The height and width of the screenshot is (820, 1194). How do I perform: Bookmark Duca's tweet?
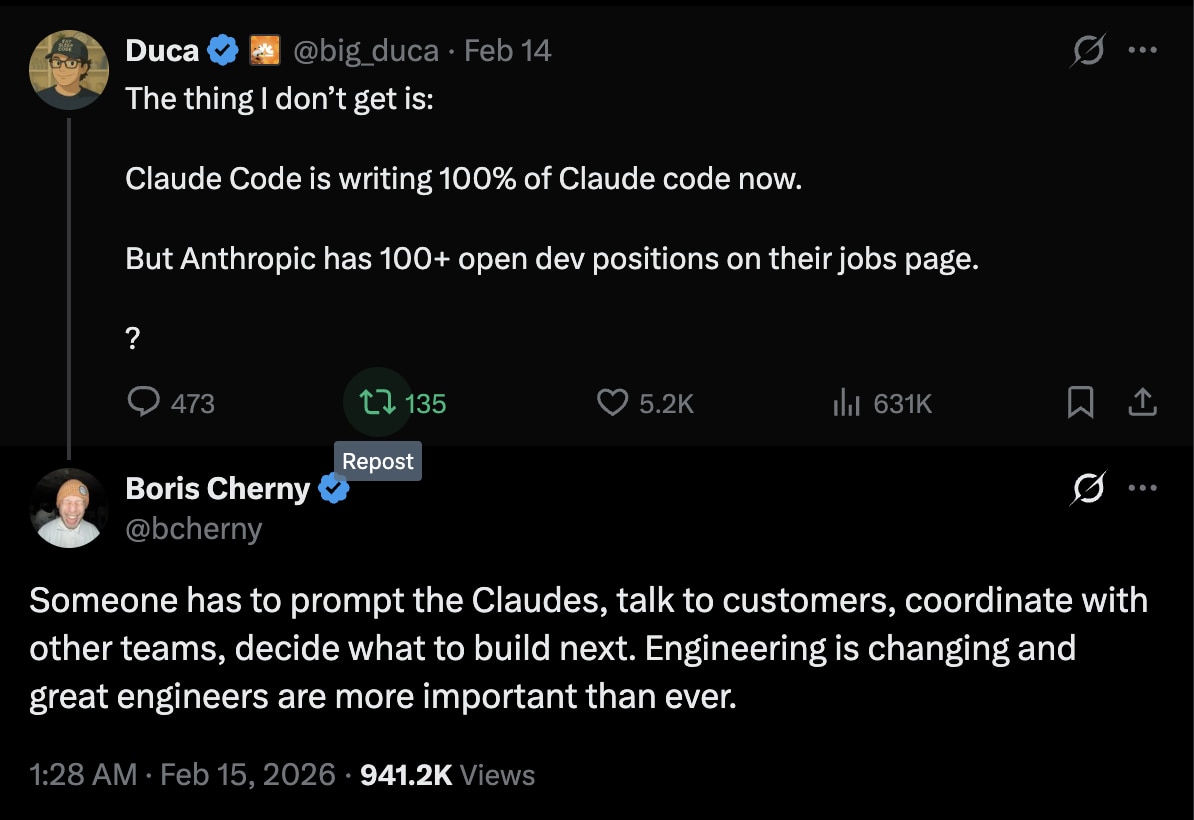click(1080, 402)
